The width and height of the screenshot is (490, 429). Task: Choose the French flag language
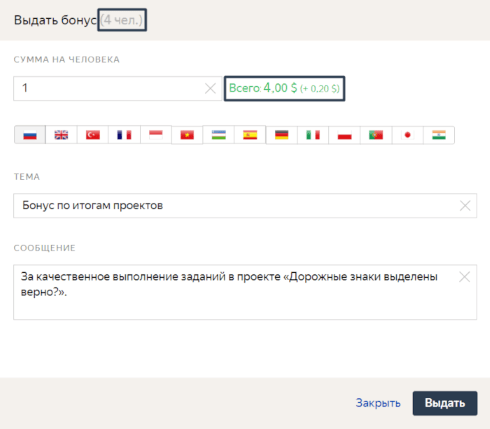coord(124,135)
